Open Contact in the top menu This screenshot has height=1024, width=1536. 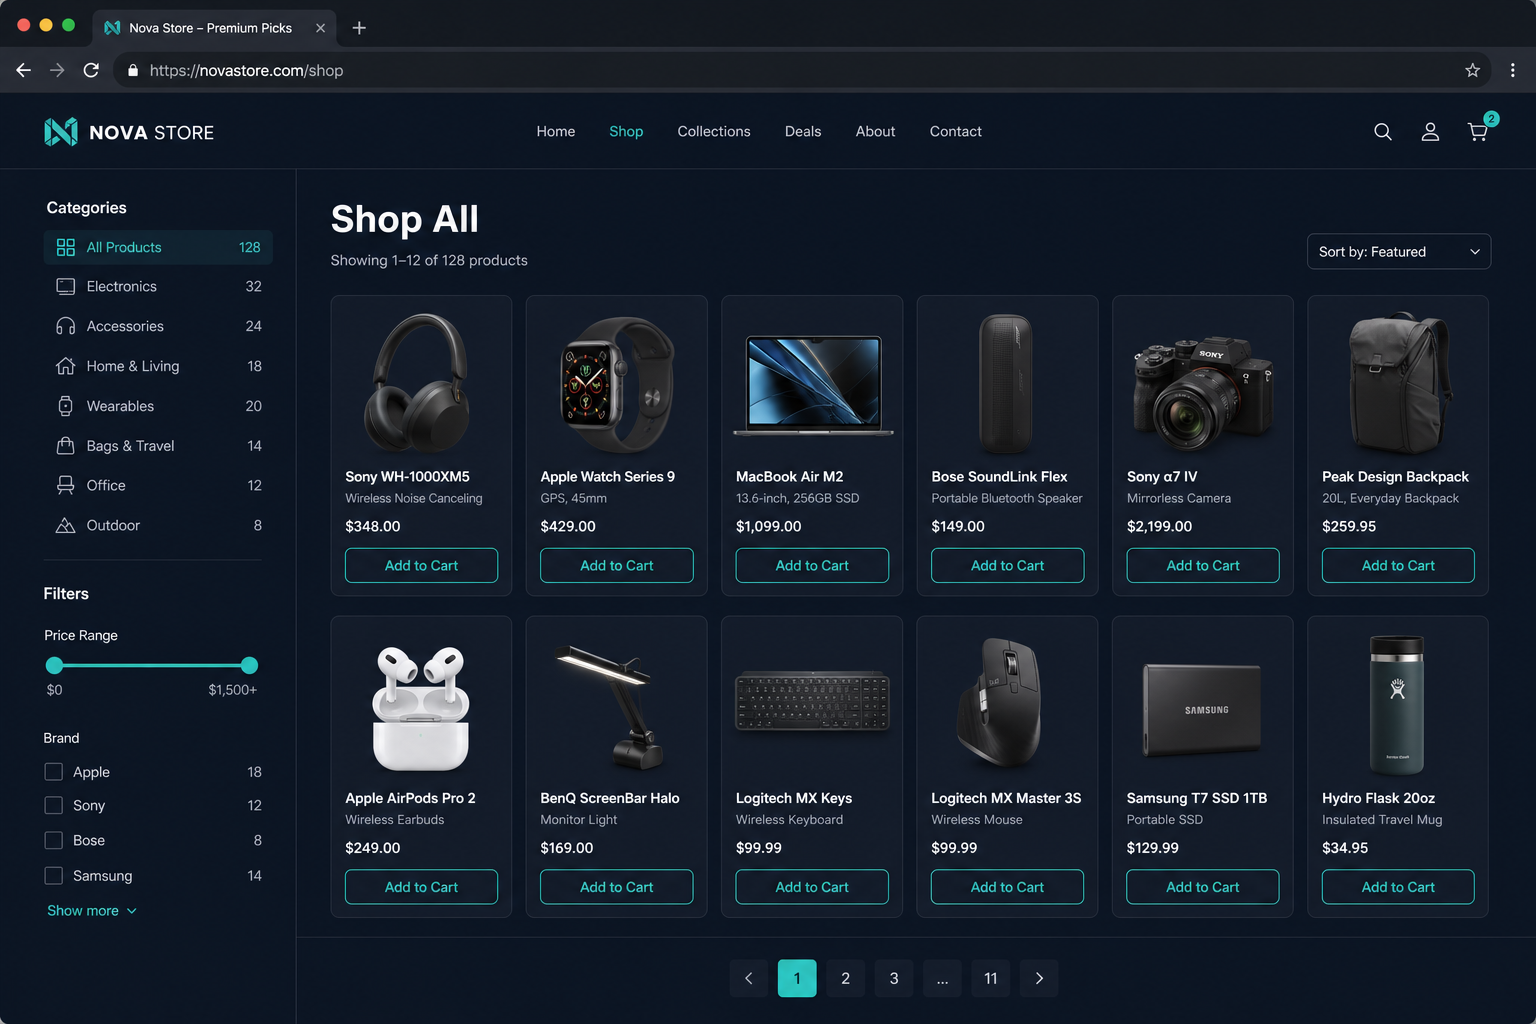(x=956, y=131)
